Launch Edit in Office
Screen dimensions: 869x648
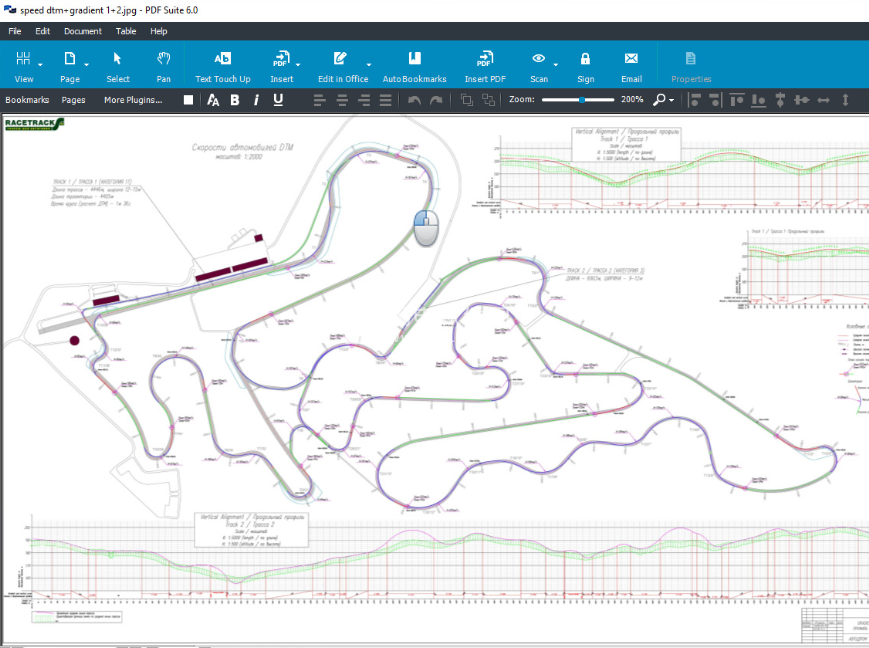click(x=343, y=66)
